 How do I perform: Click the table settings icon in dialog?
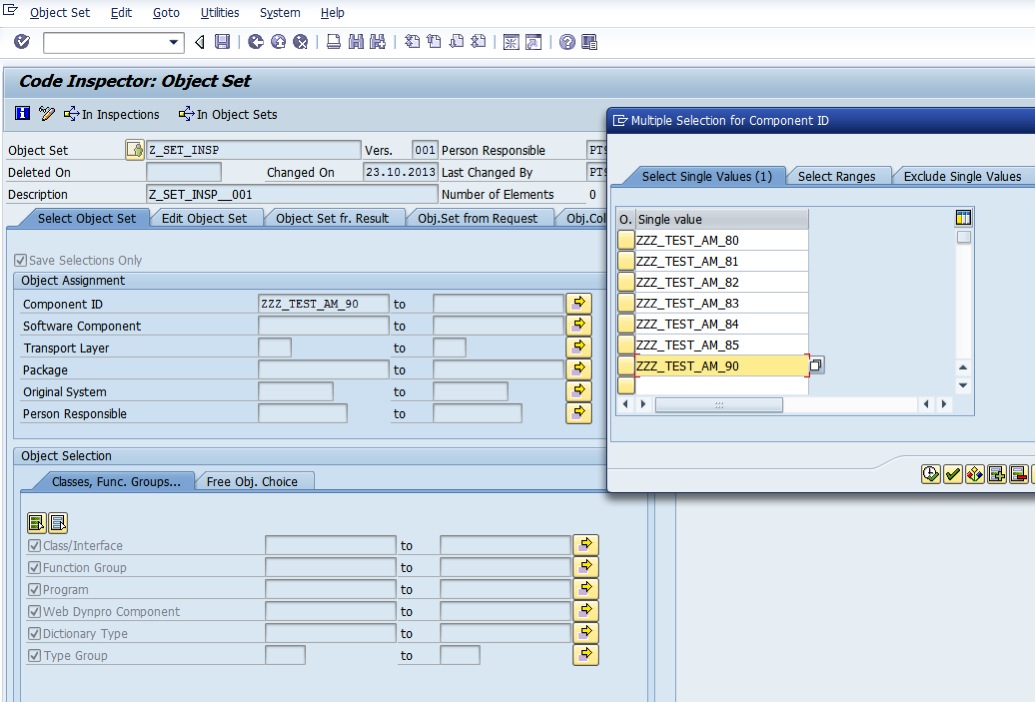pos(963,217)
